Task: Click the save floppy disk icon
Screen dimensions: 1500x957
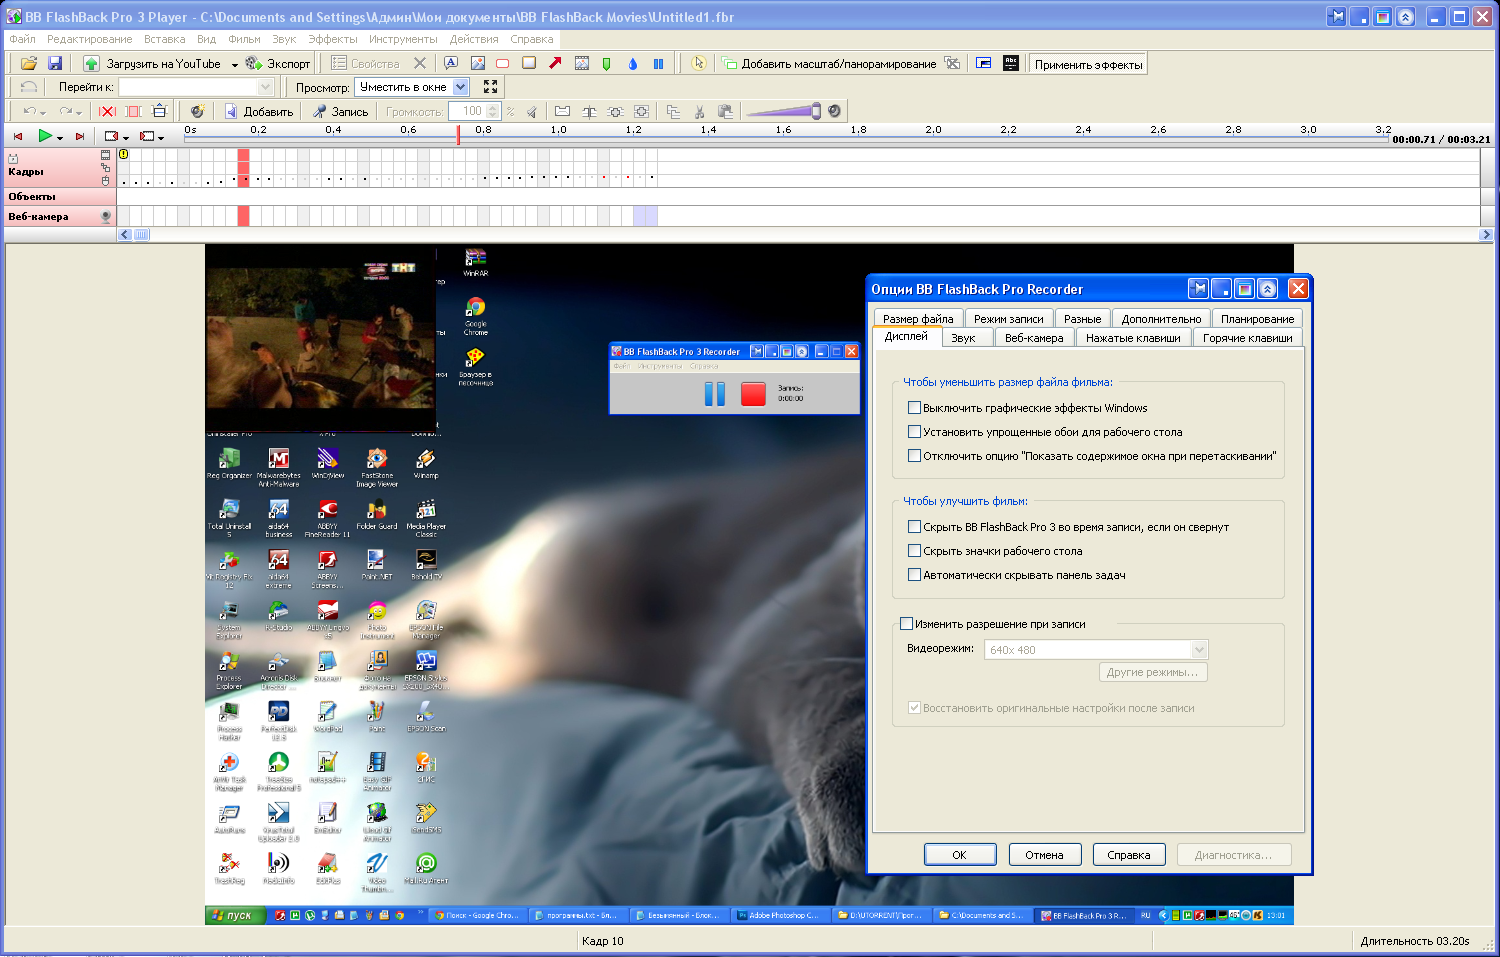Action: point(55,63)
